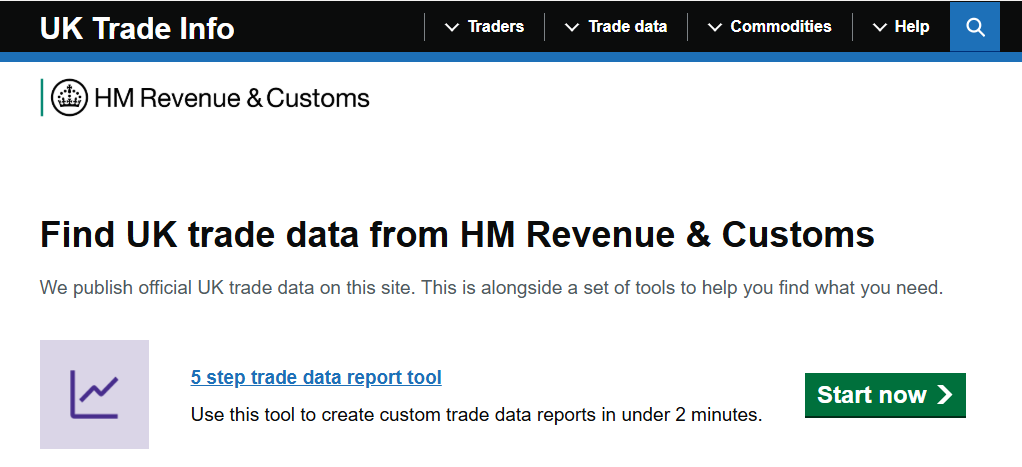Click the teal vertical bar beside HMRC logo
Screen dimensions: 1022x467
(42, 97)
